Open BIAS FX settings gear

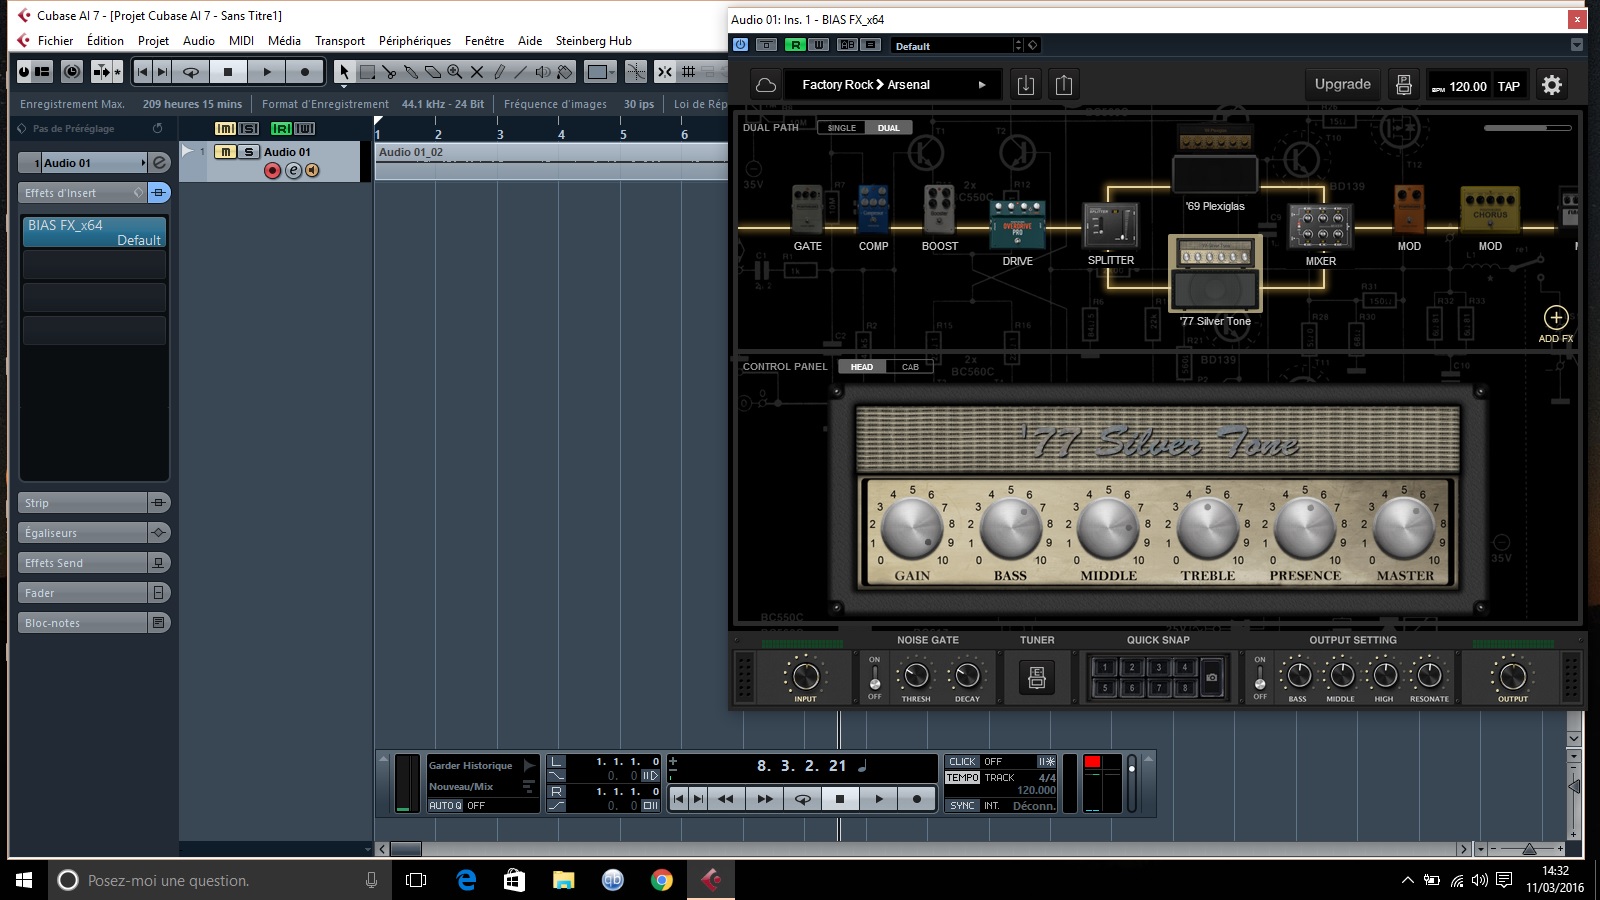pyautogui.click(x=1552, y=85)
